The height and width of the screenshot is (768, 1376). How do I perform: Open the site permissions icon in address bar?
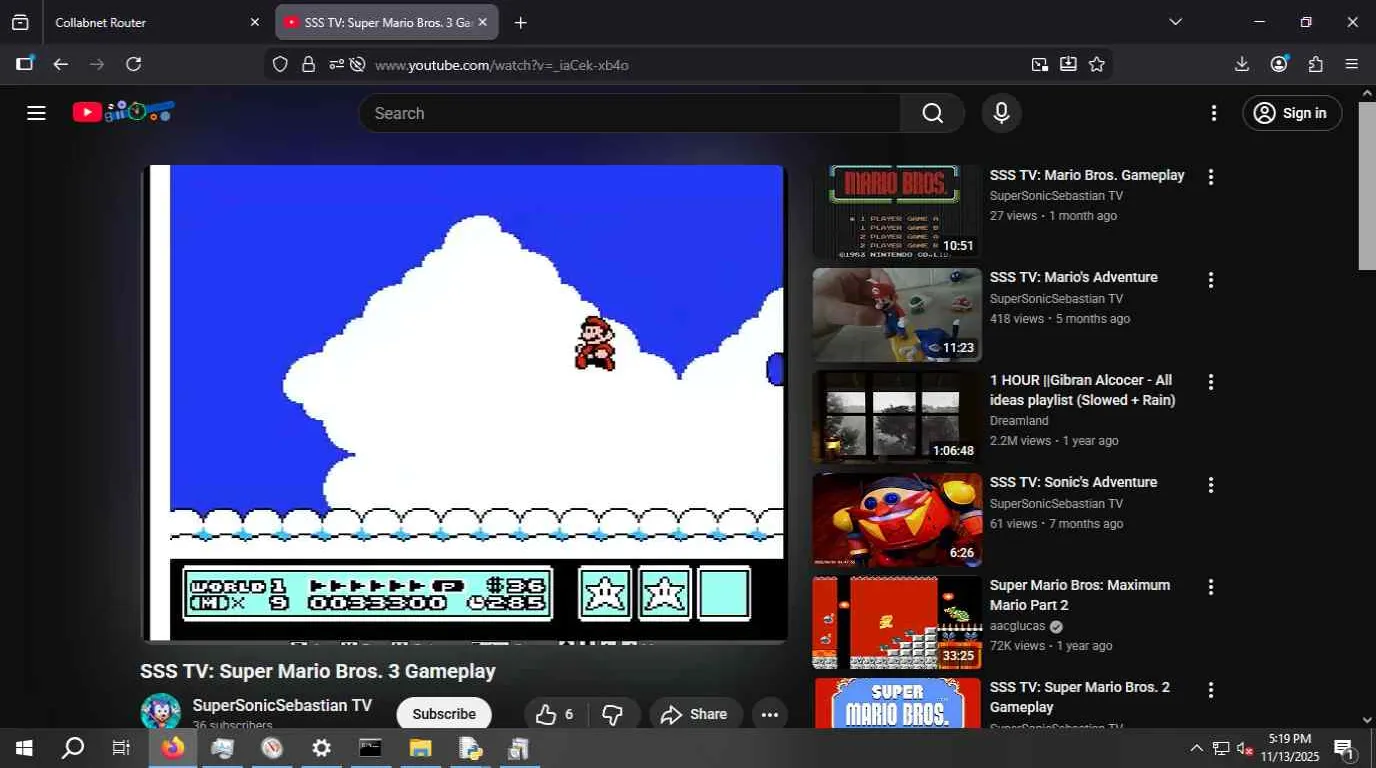click(x=336, y=65)
